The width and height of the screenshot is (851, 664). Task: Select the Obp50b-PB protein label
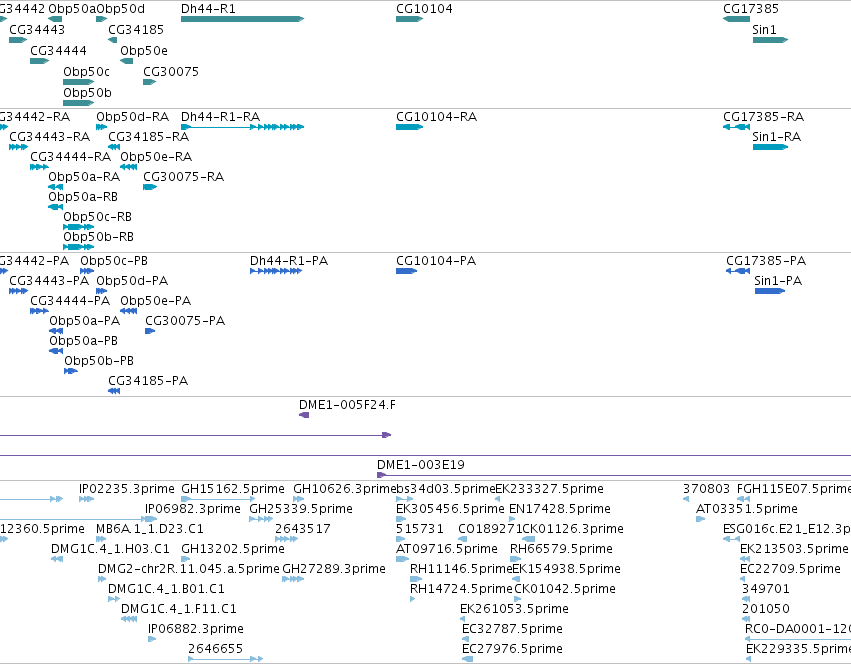(x=99, y=362)
